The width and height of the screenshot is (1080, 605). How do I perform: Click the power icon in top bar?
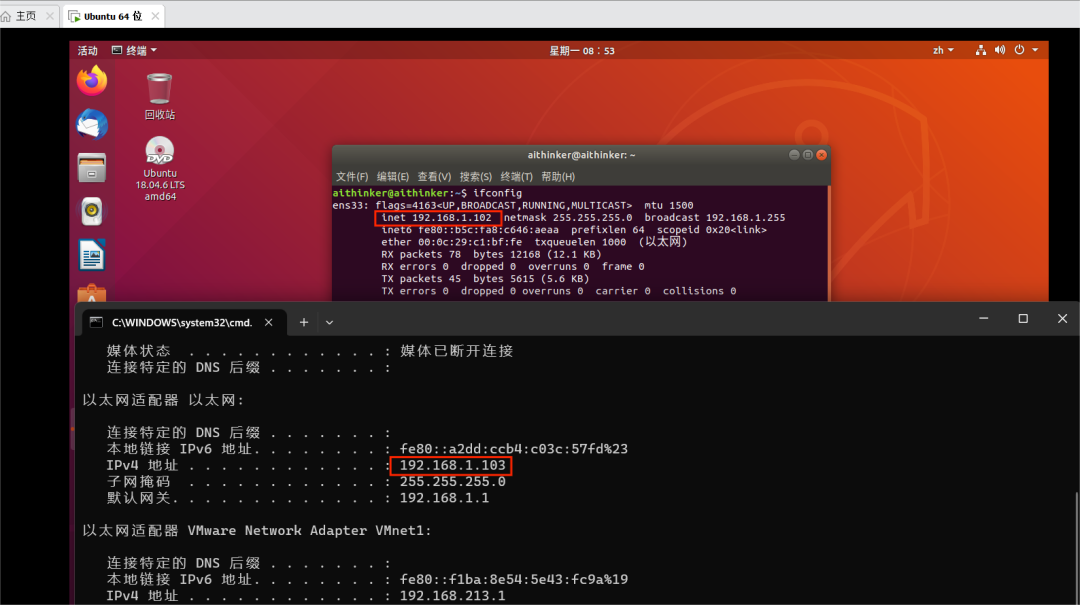click(1019, 50)
